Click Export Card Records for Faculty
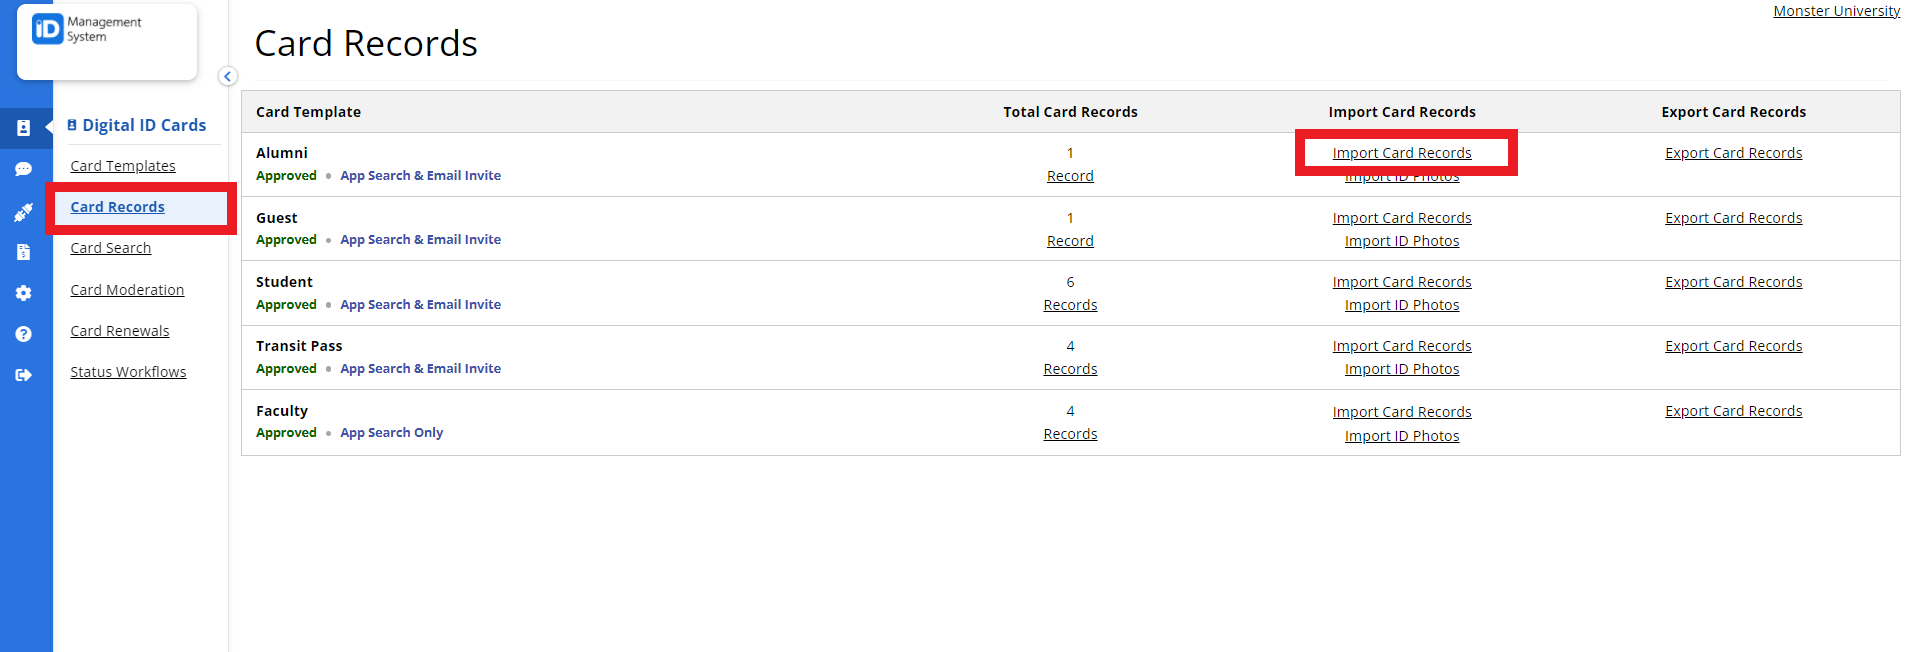This screenshot has width=1908, height=652. (x=1733, y=411)
